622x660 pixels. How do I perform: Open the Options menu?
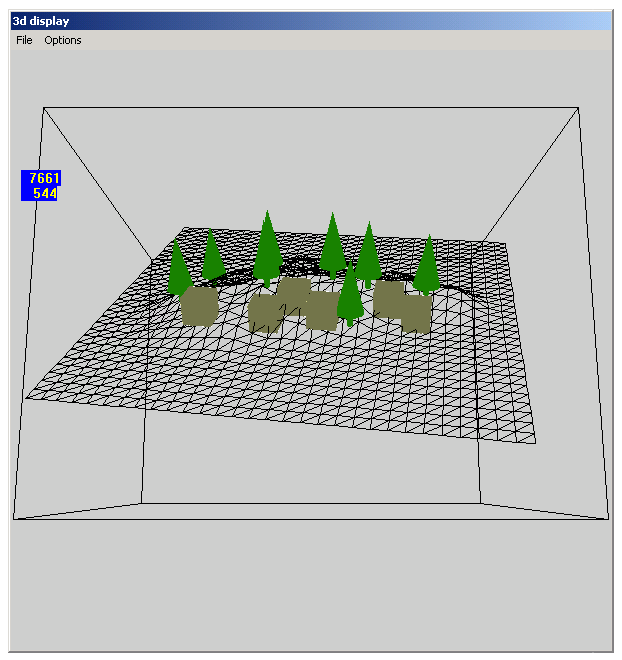tap(63, 40)
